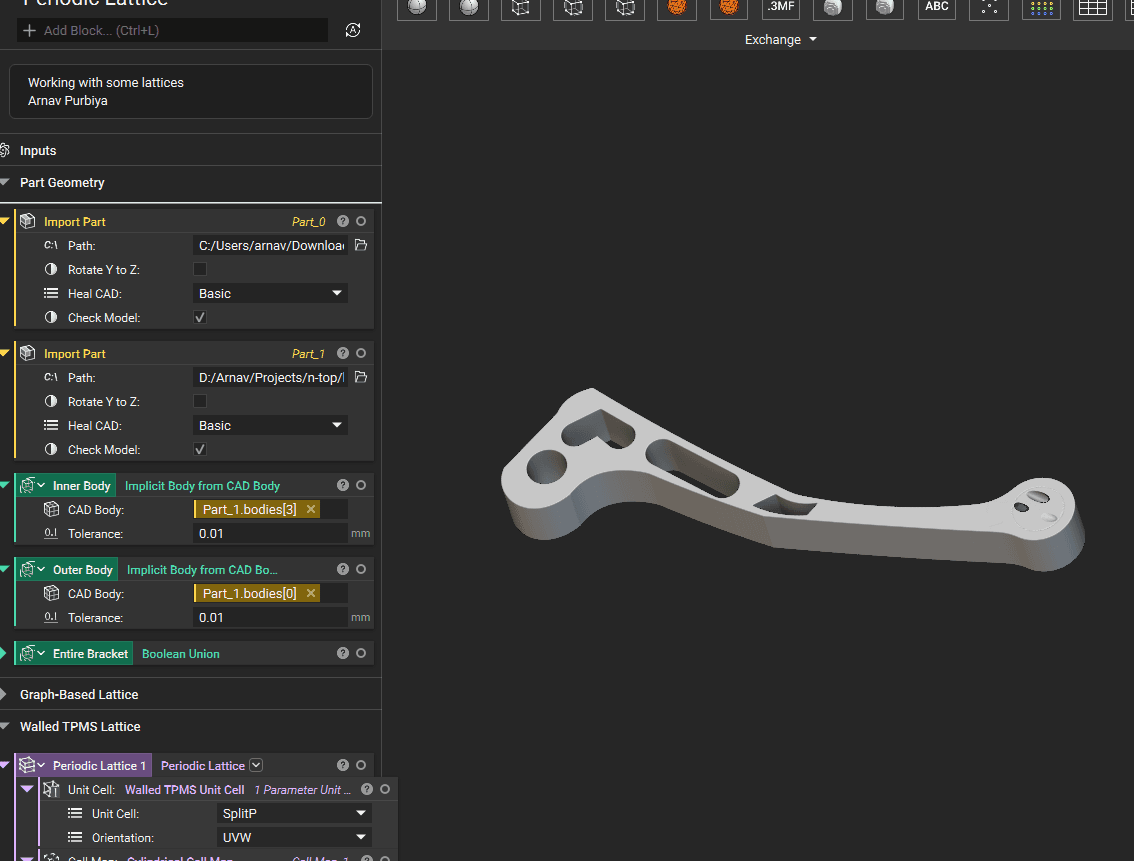Remove Part_1.bodies[3] from CAD Body
Image resolution: width=1134 pixels, height=861 pixels.
click(311, 510)
